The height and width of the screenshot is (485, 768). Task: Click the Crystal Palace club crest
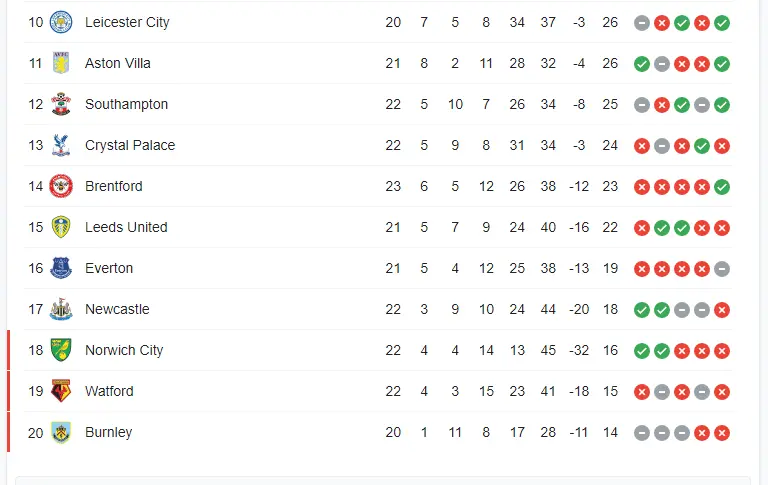click(61, 145)
